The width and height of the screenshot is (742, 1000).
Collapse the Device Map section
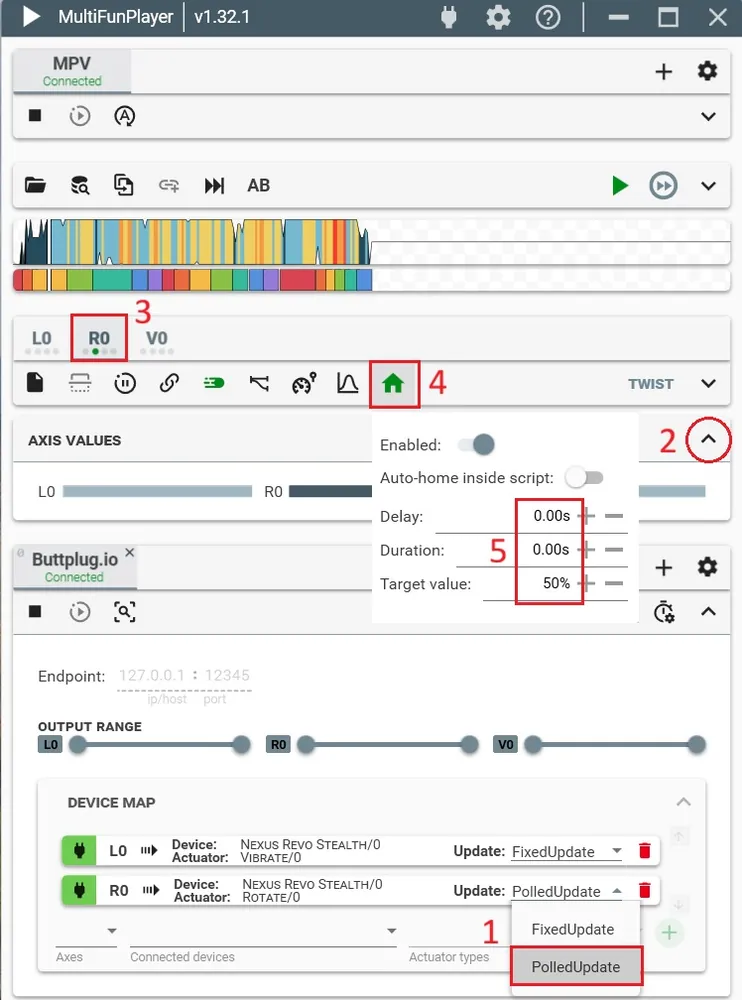click(683, 802)
